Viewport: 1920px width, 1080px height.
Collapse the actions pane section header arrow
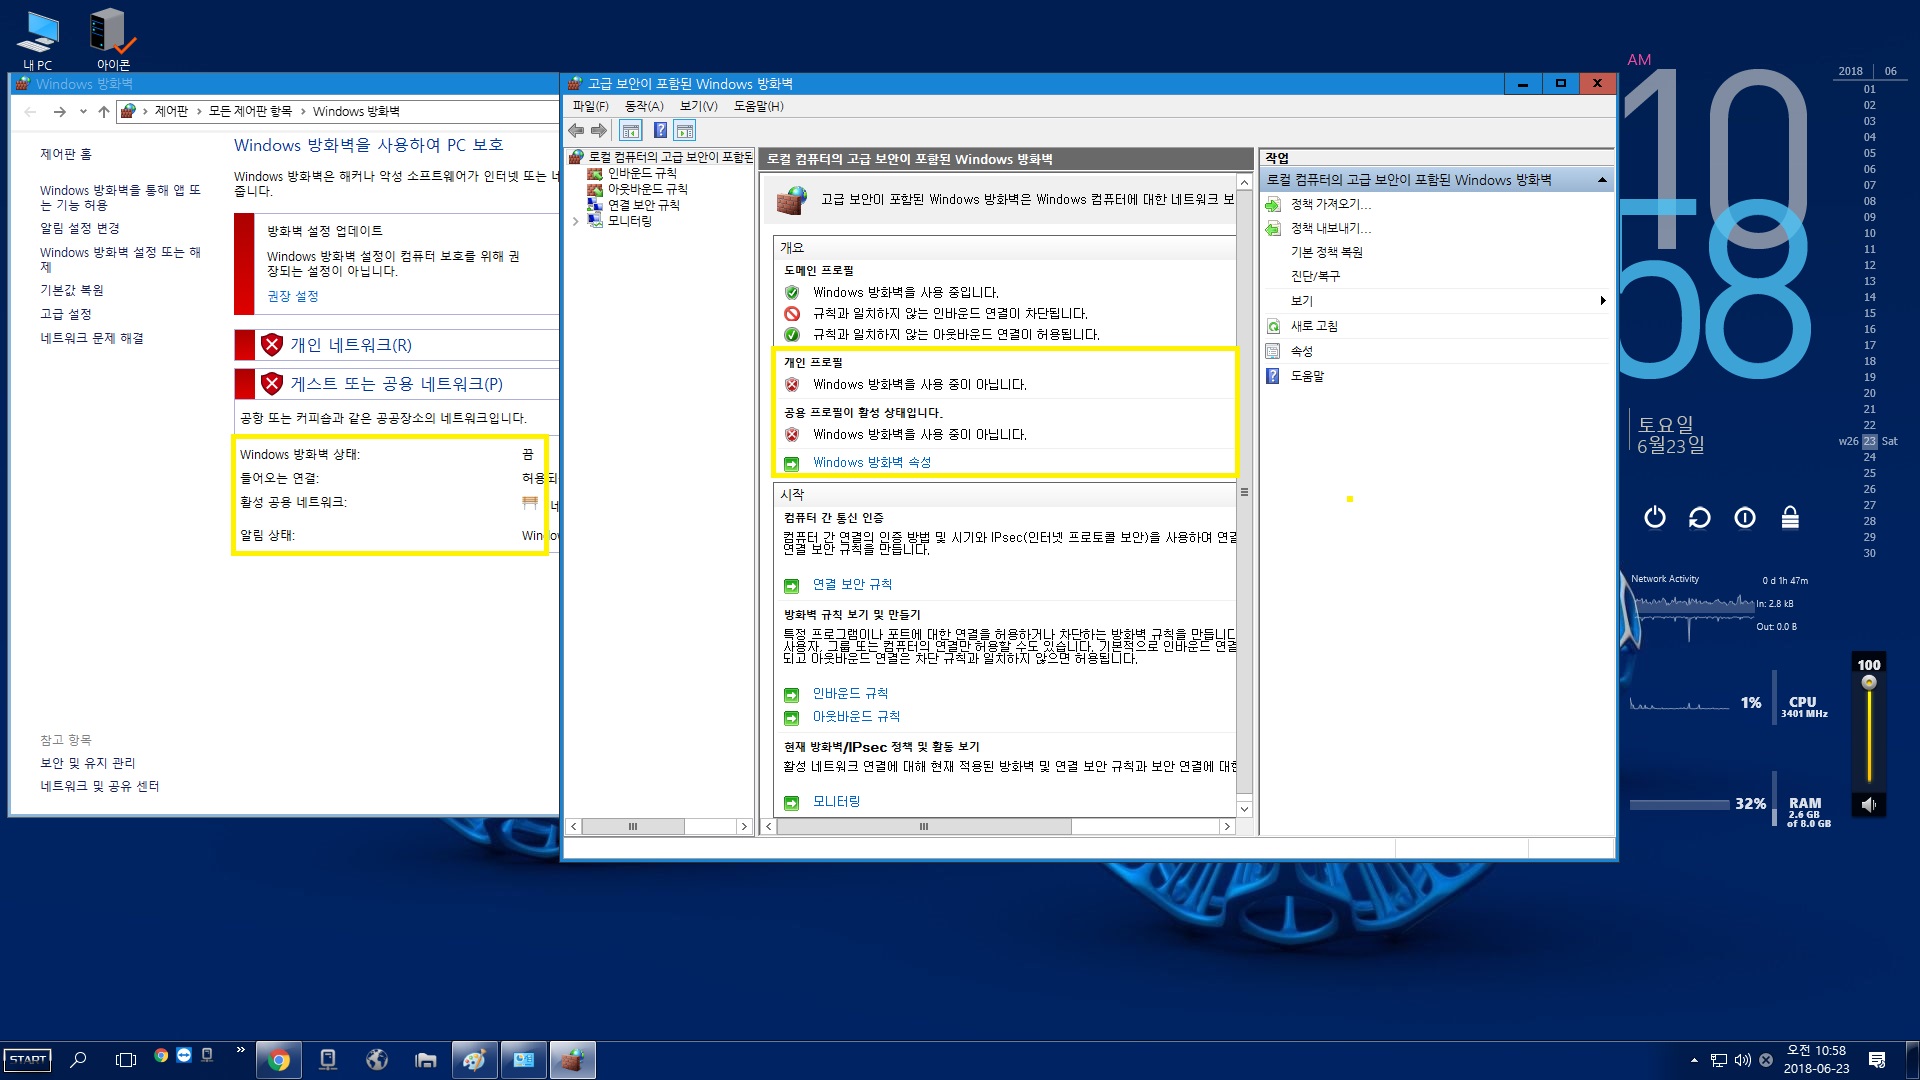pyautogui.click(x=1602, y=180)
